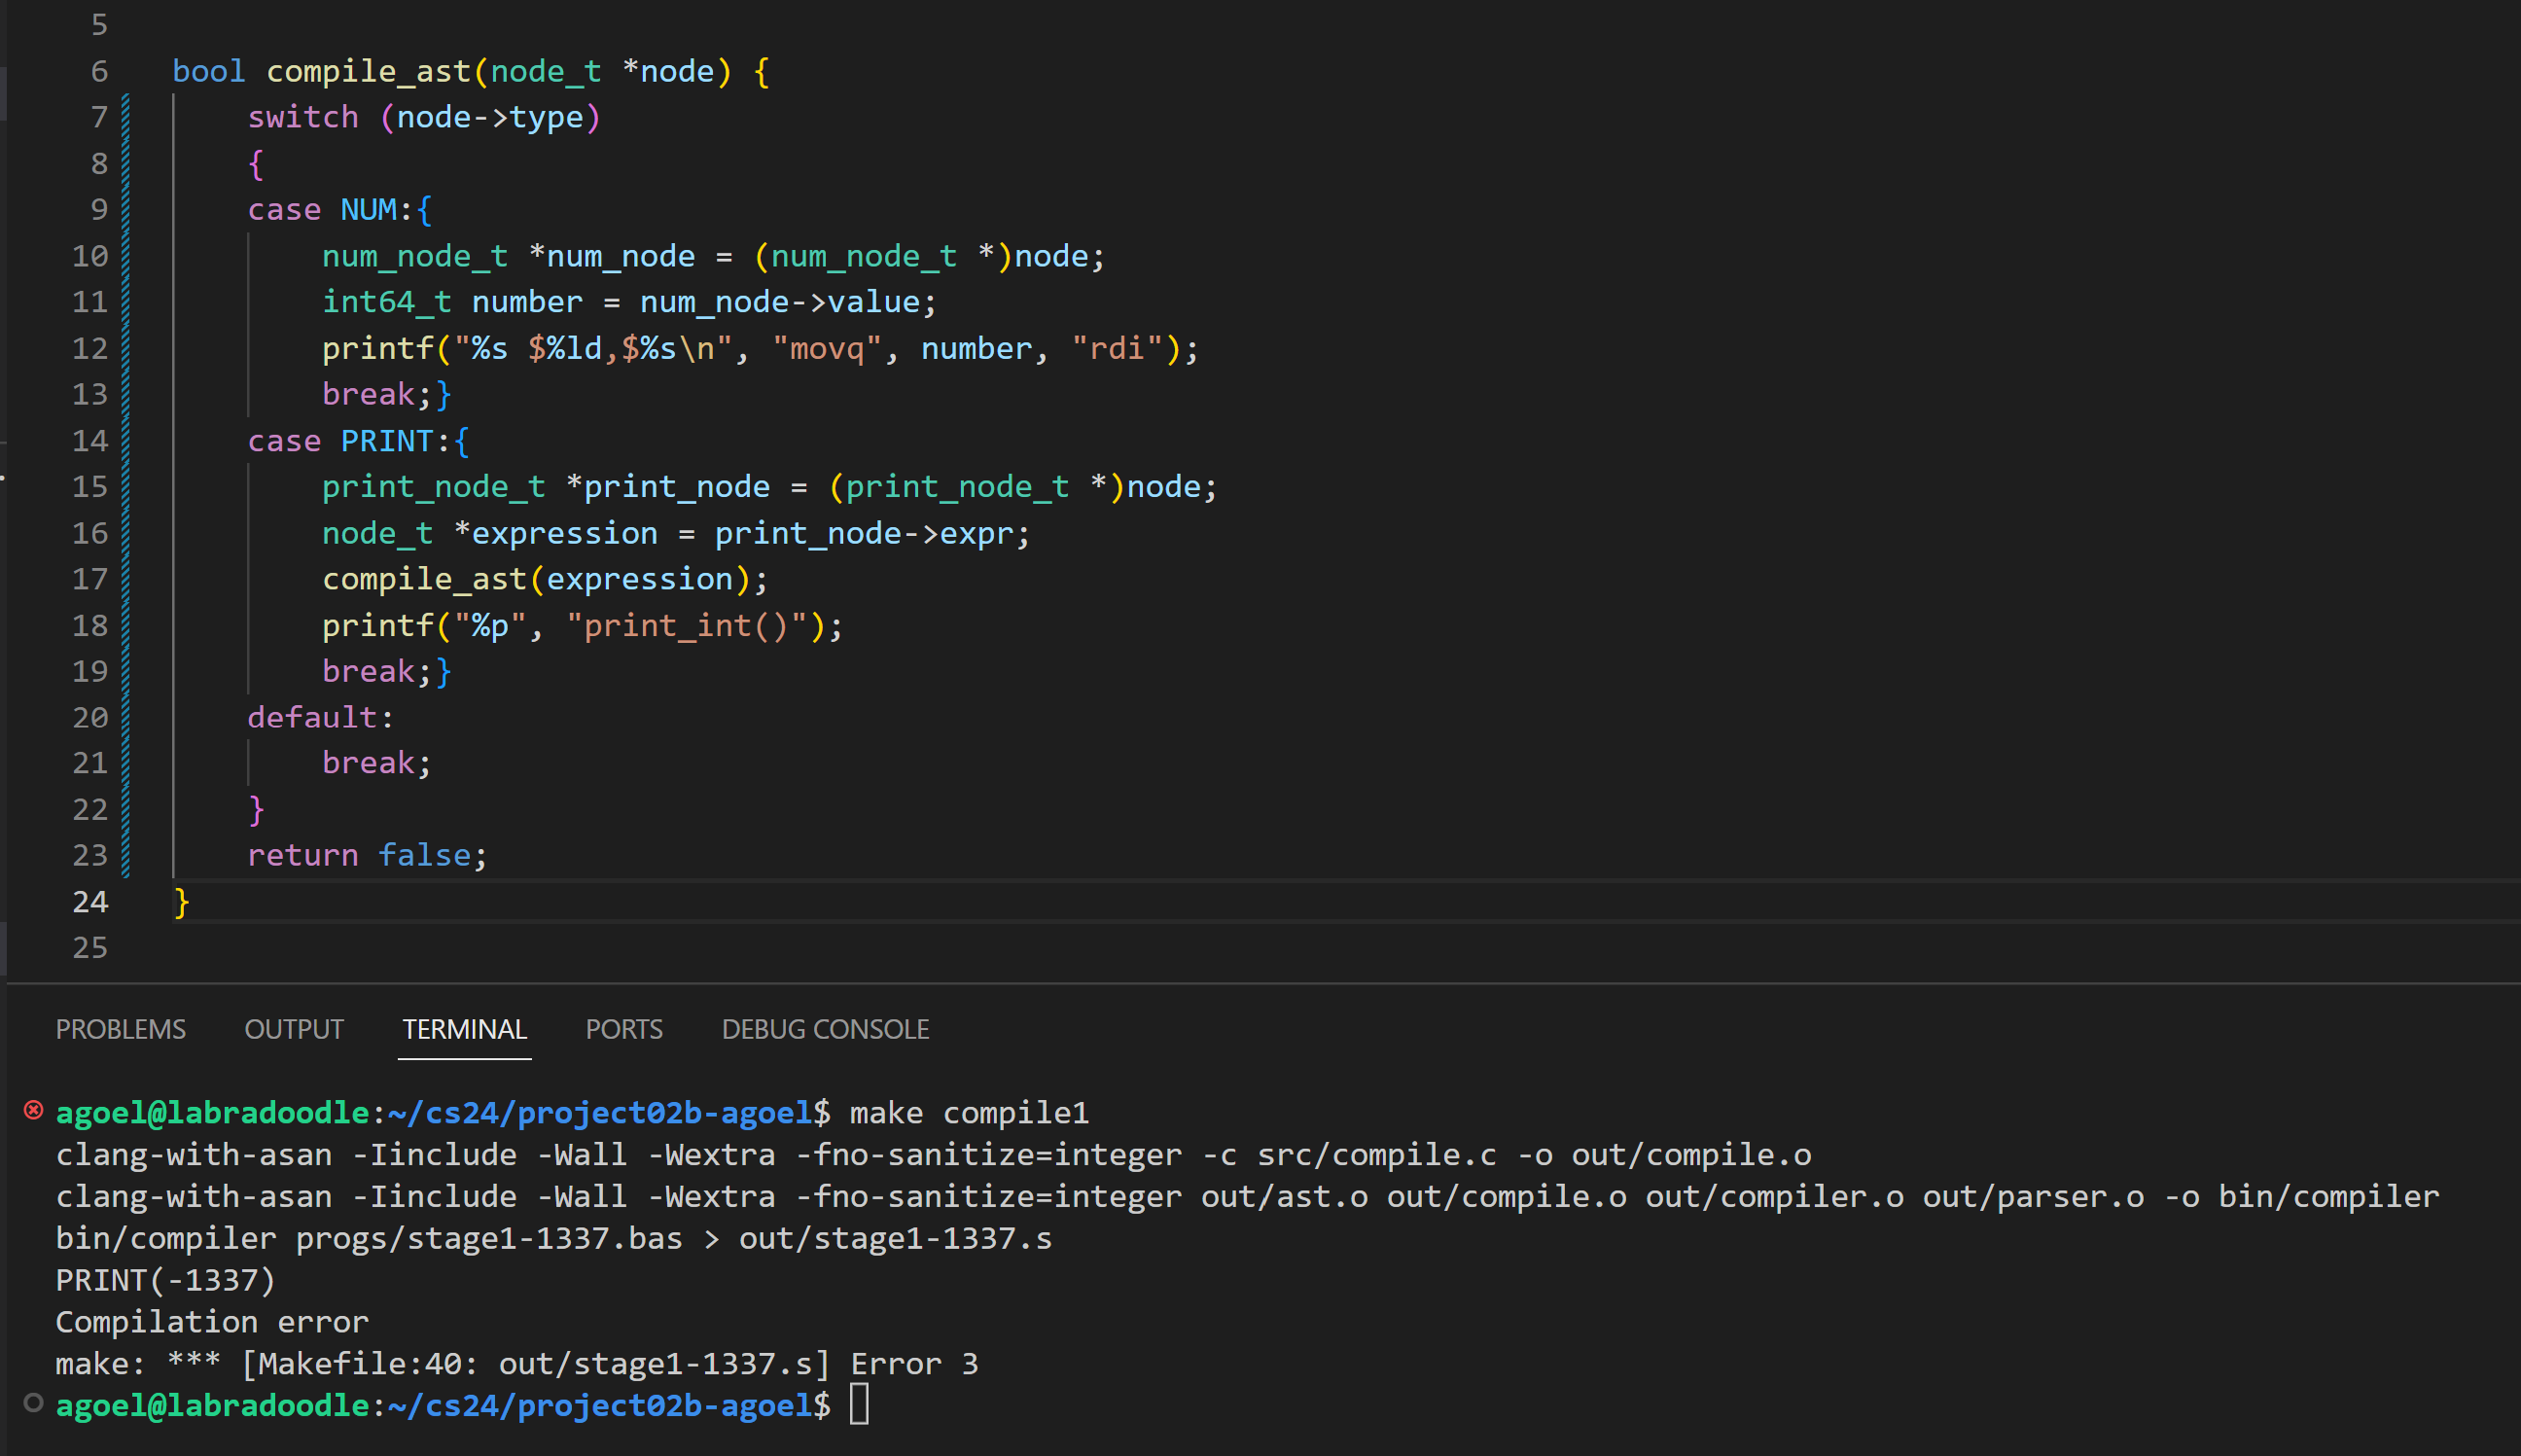Click line number 12 in the gutter
The image size is (2521, 1456).
(90, 348)
